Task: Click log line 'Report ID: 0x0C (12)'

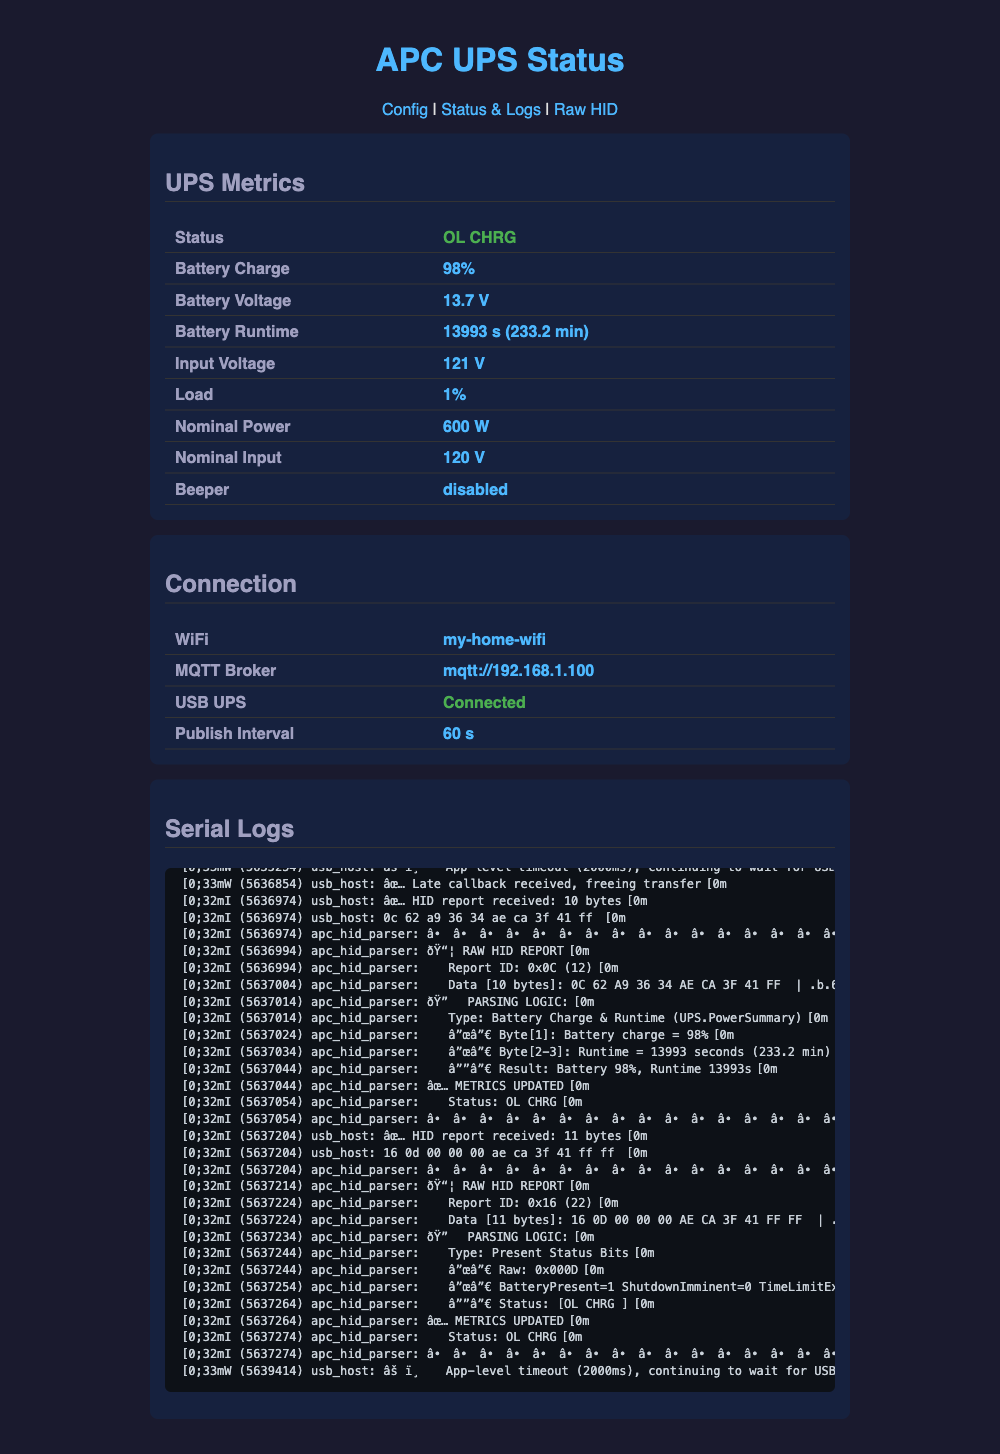Action: point(400,968)
